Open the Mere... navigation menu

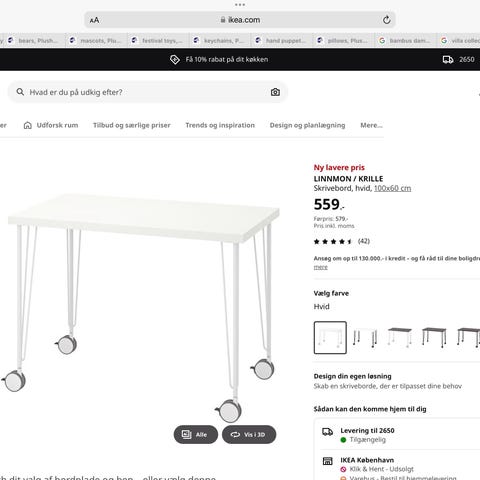(x=371, y=125)
